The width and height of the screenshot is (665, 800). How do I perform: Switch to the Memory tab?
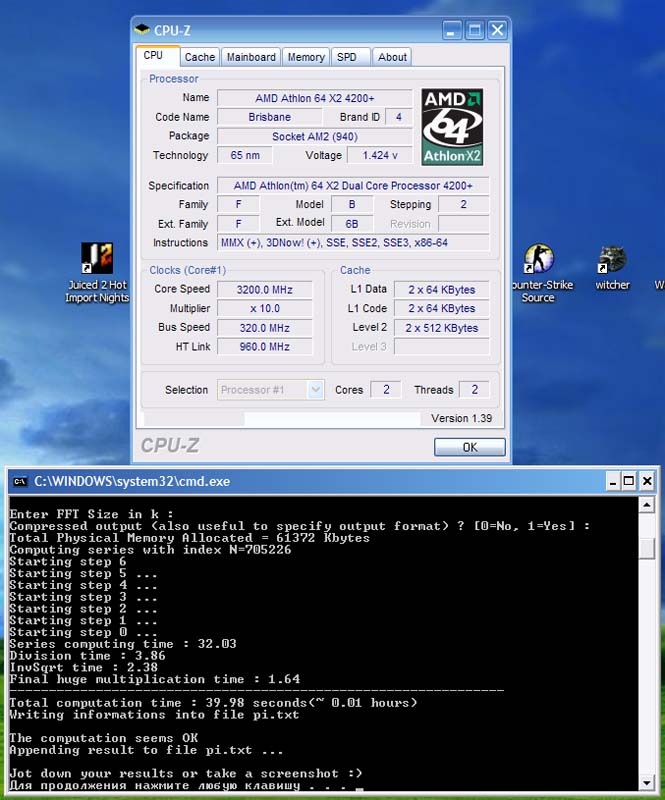(x=306, y=57)
